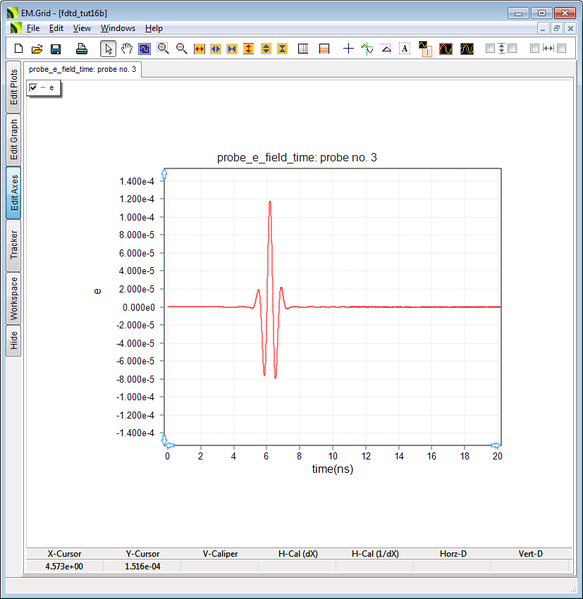
Task: Open a file using the folder icon
Action: (37, 49)
